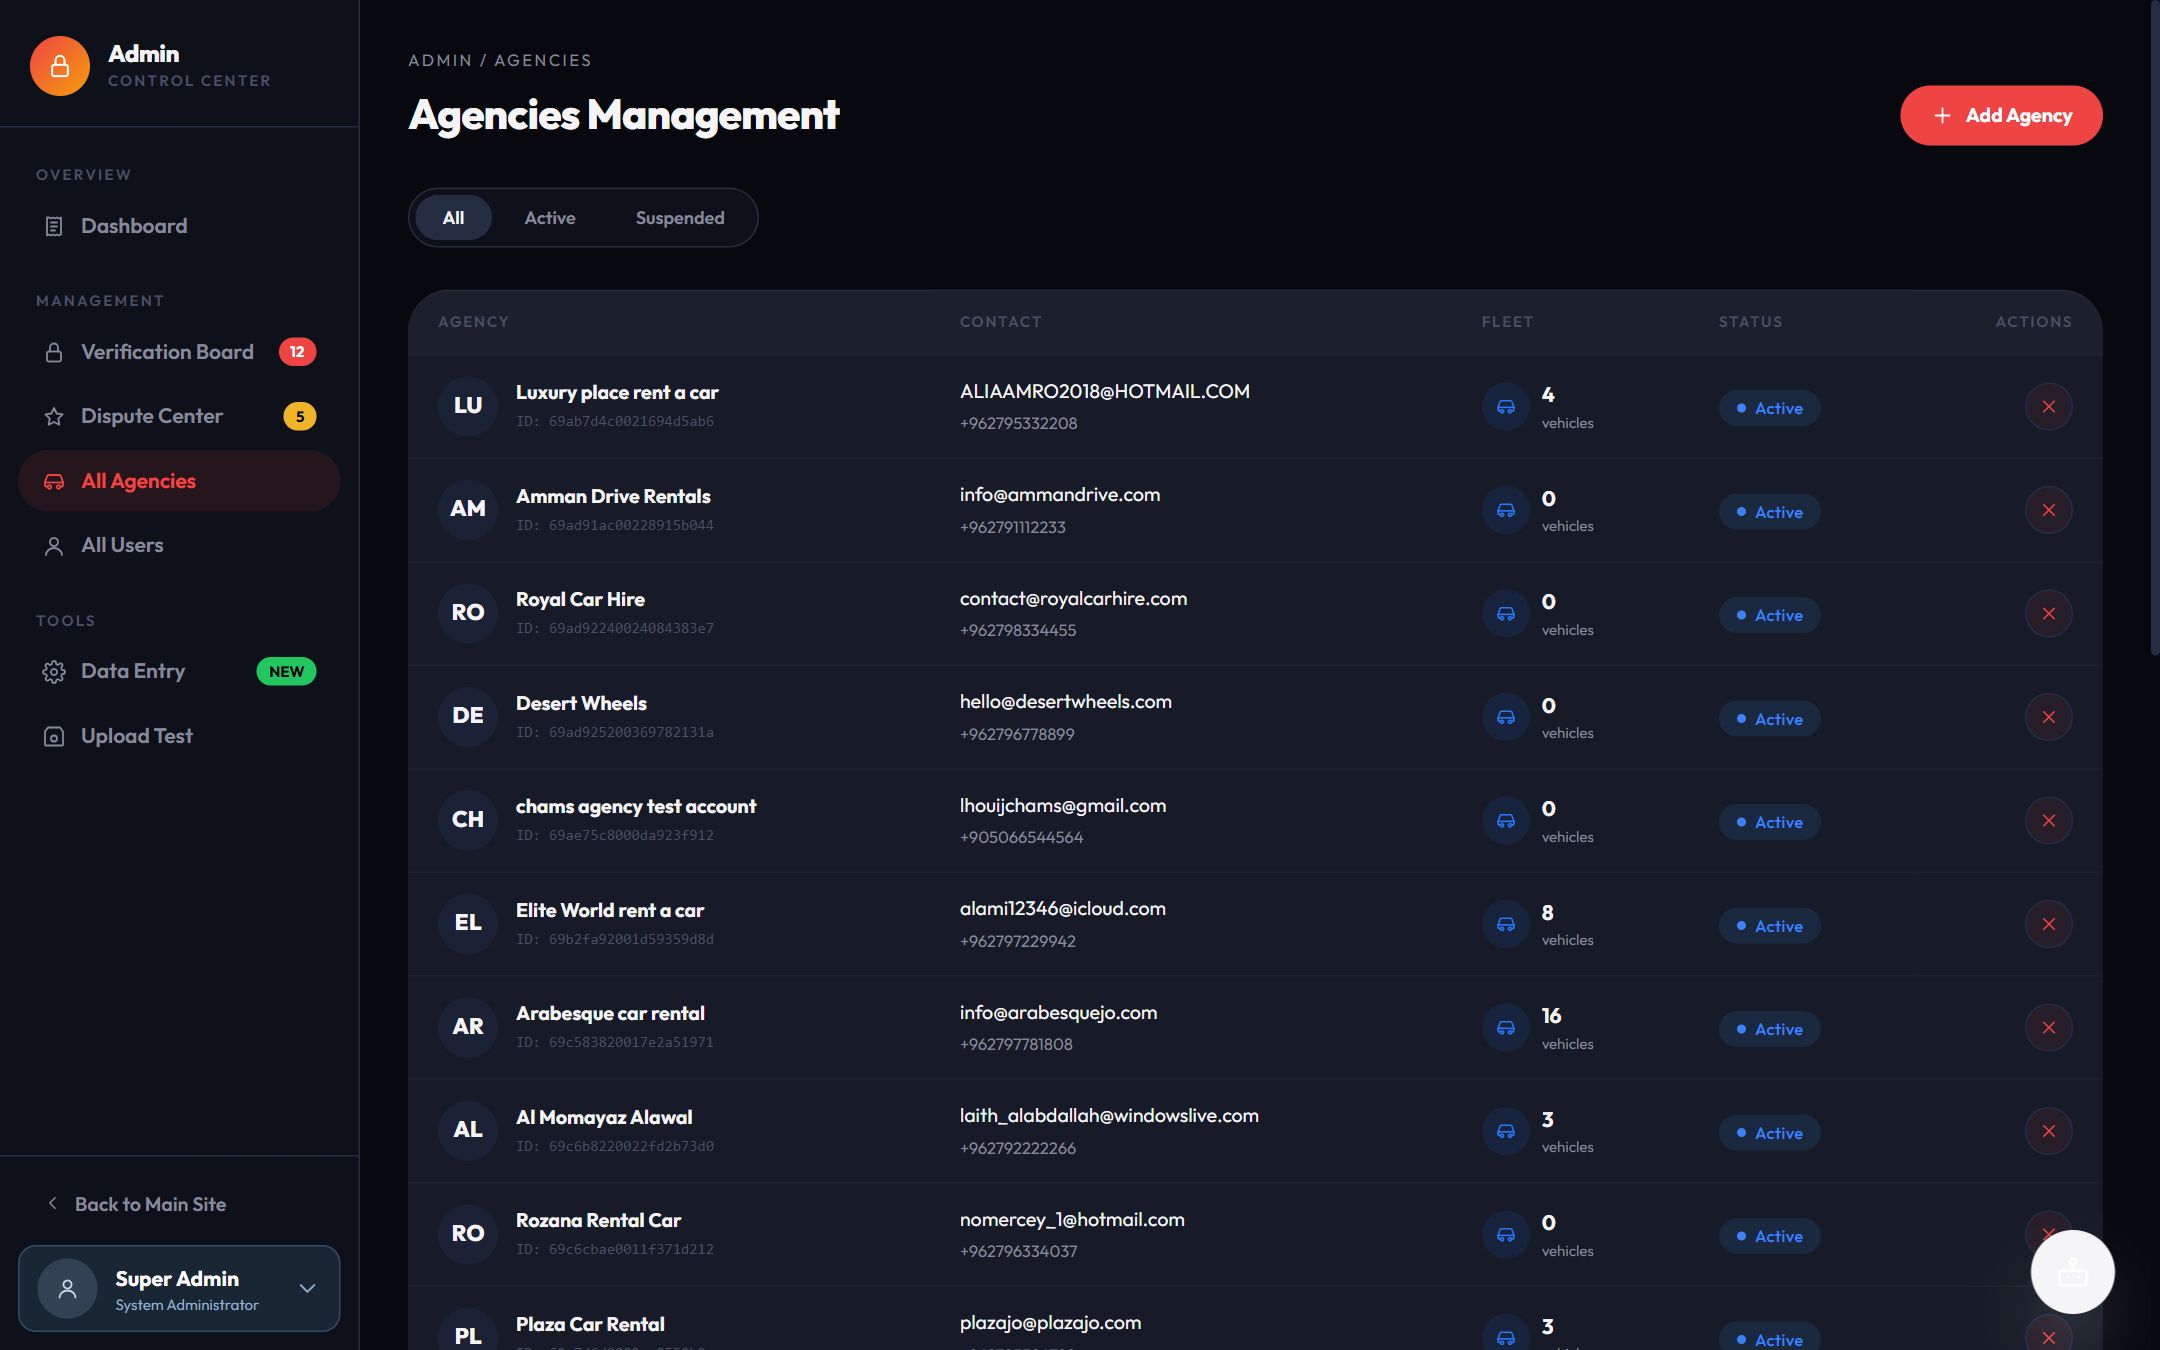Click the Upload Test icon
Screen dimensions: 2160x1350
pos(54,737)
